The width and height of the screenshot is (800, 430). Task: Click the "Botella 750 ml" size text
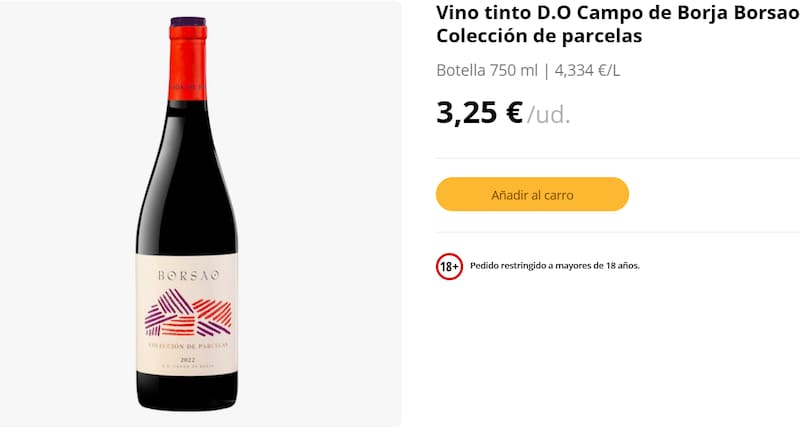[487, 70]
